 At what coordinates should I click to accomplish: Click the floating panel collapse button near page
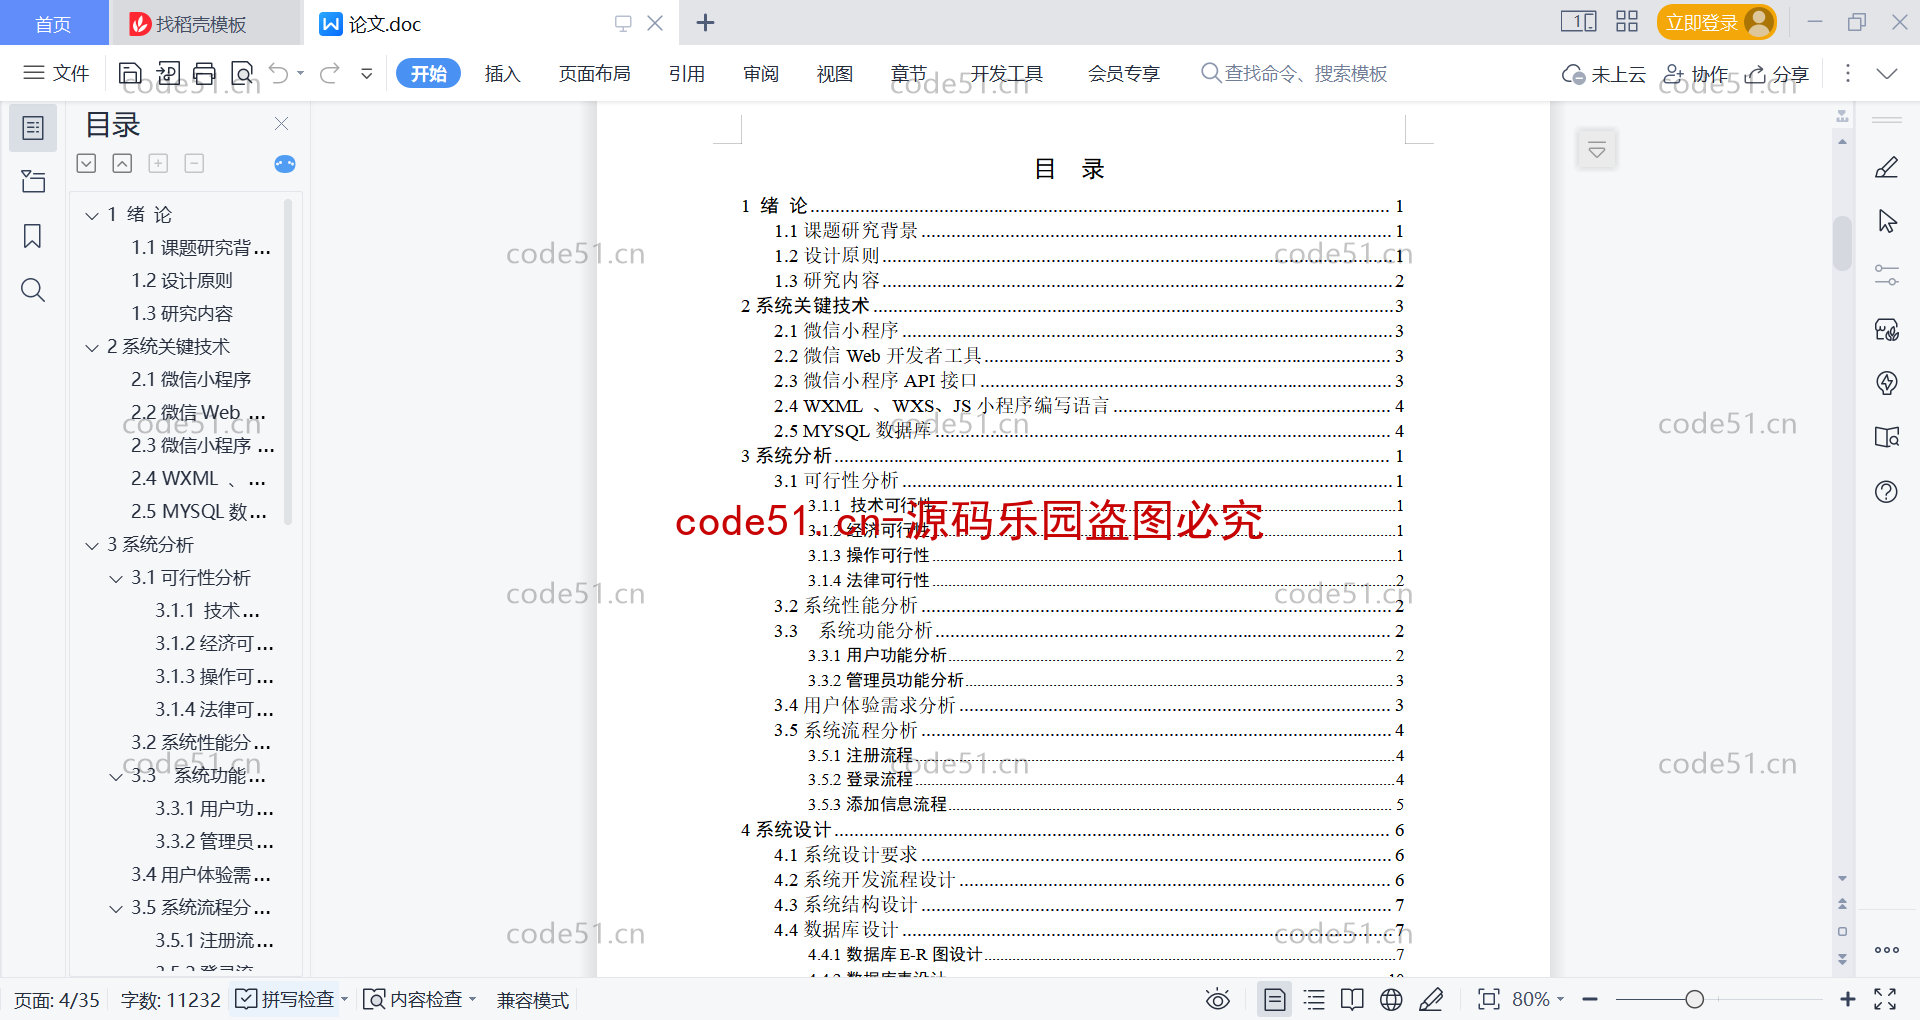coord(1597,150)
